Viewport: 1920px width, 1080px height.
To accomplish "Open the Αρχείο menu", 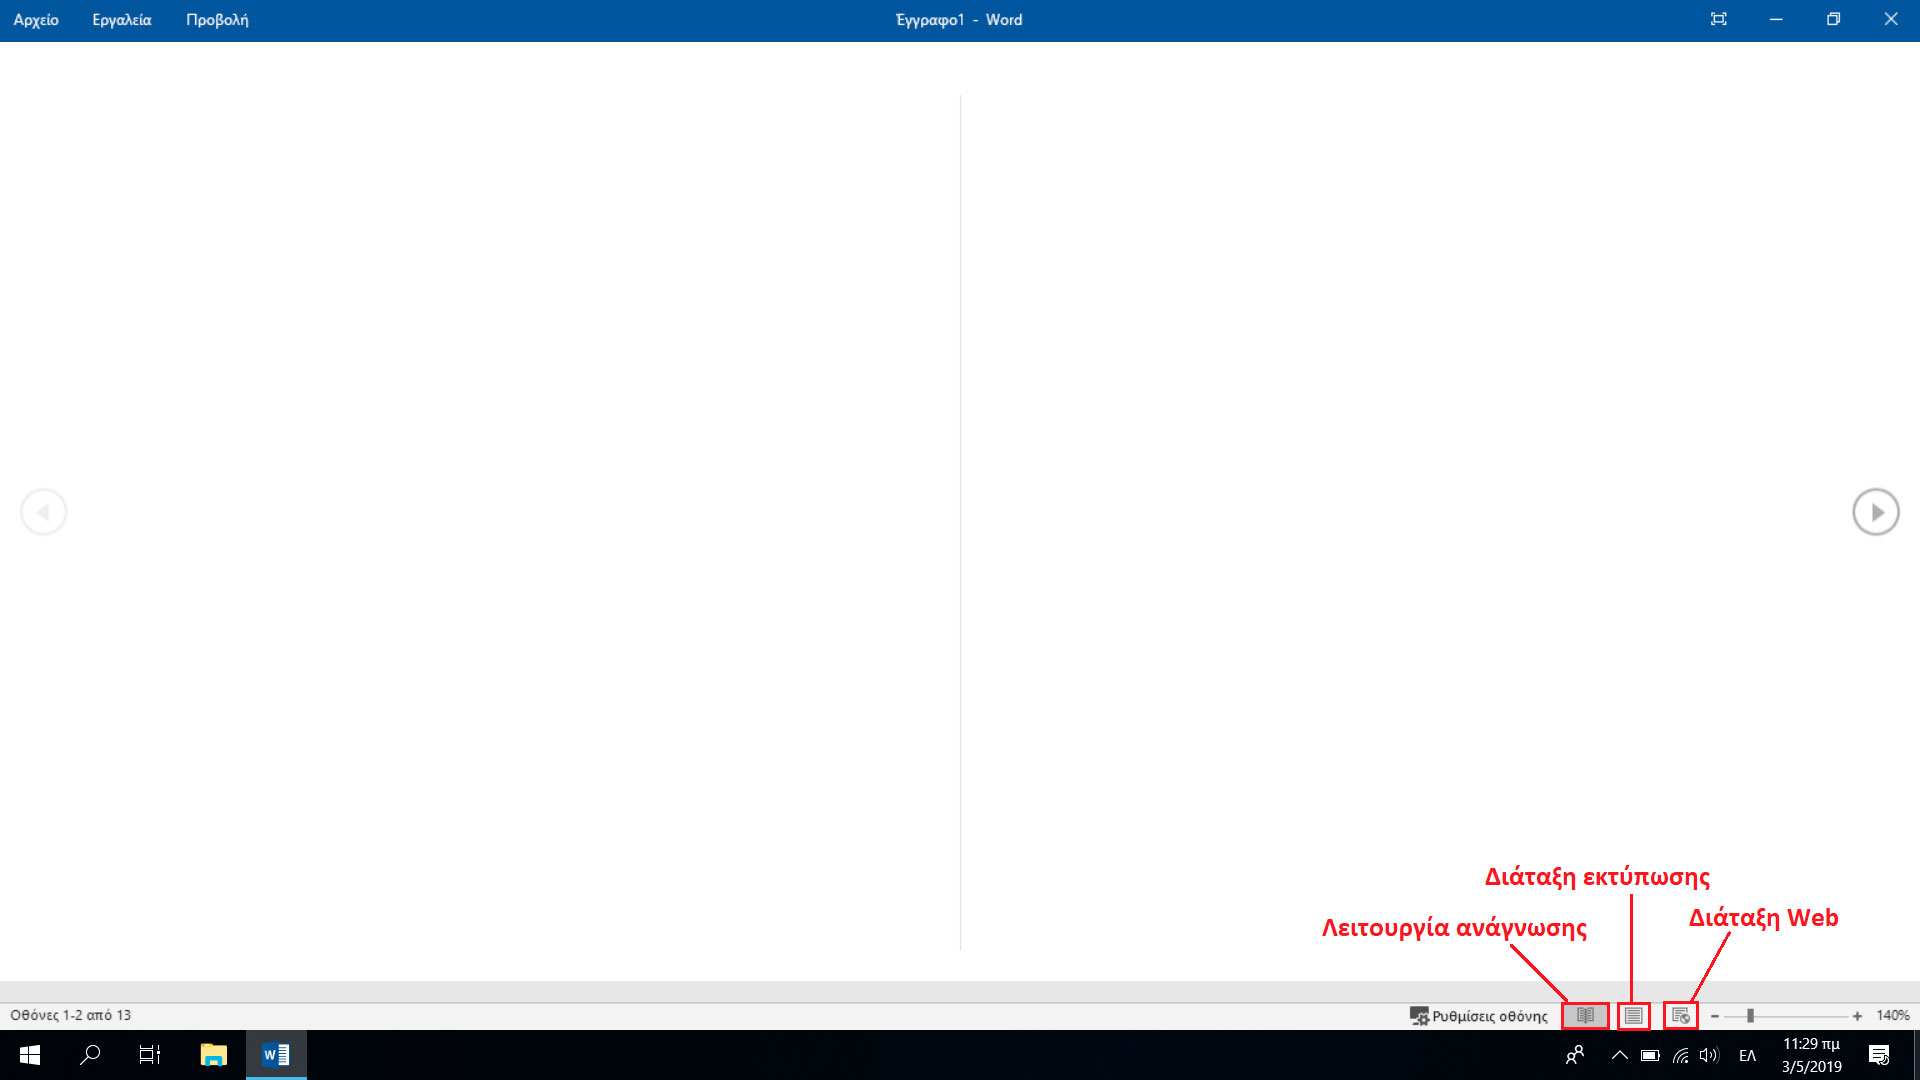I will [36, 20].
